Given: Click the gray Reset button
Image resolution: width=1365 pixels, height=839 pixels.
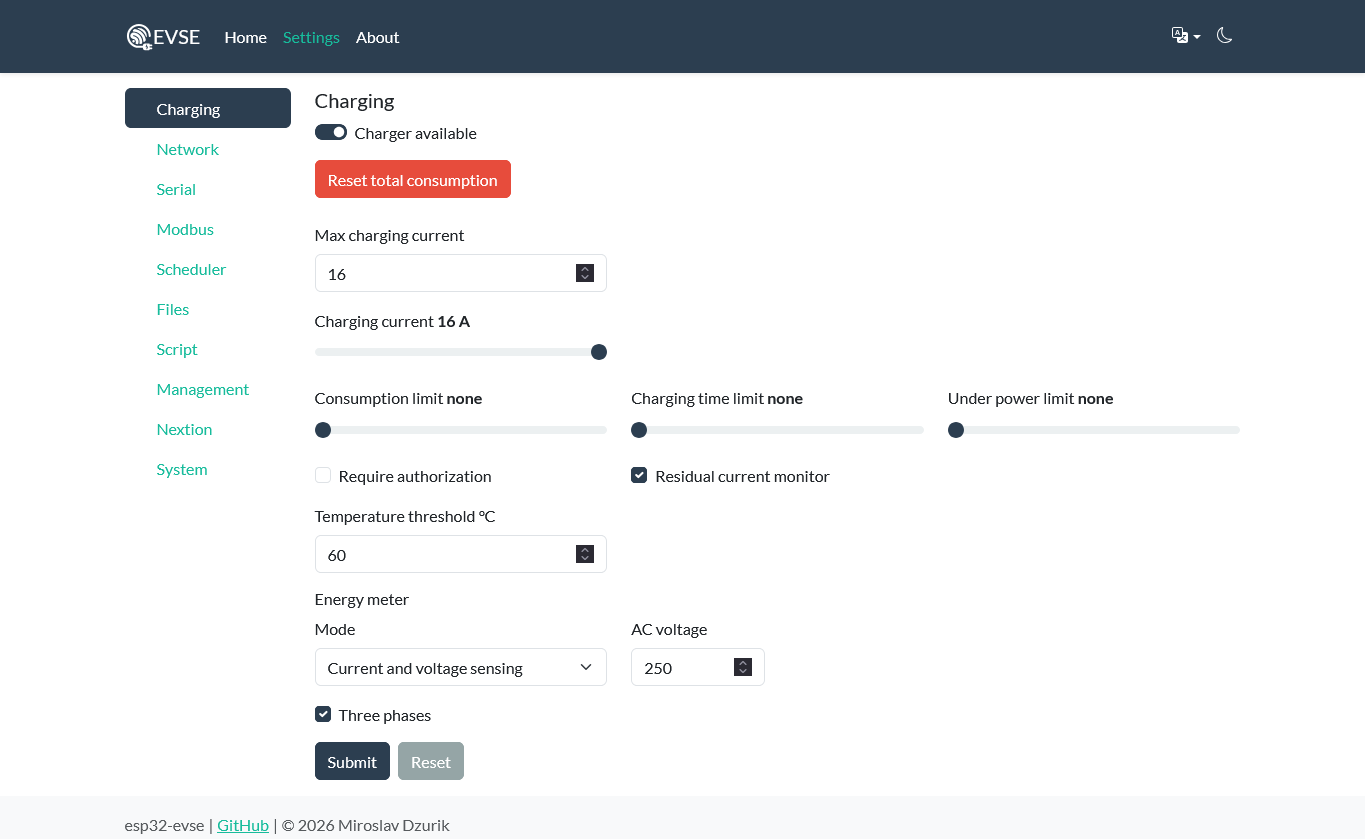Looking at the screenshot, I should tap(431, 761).
